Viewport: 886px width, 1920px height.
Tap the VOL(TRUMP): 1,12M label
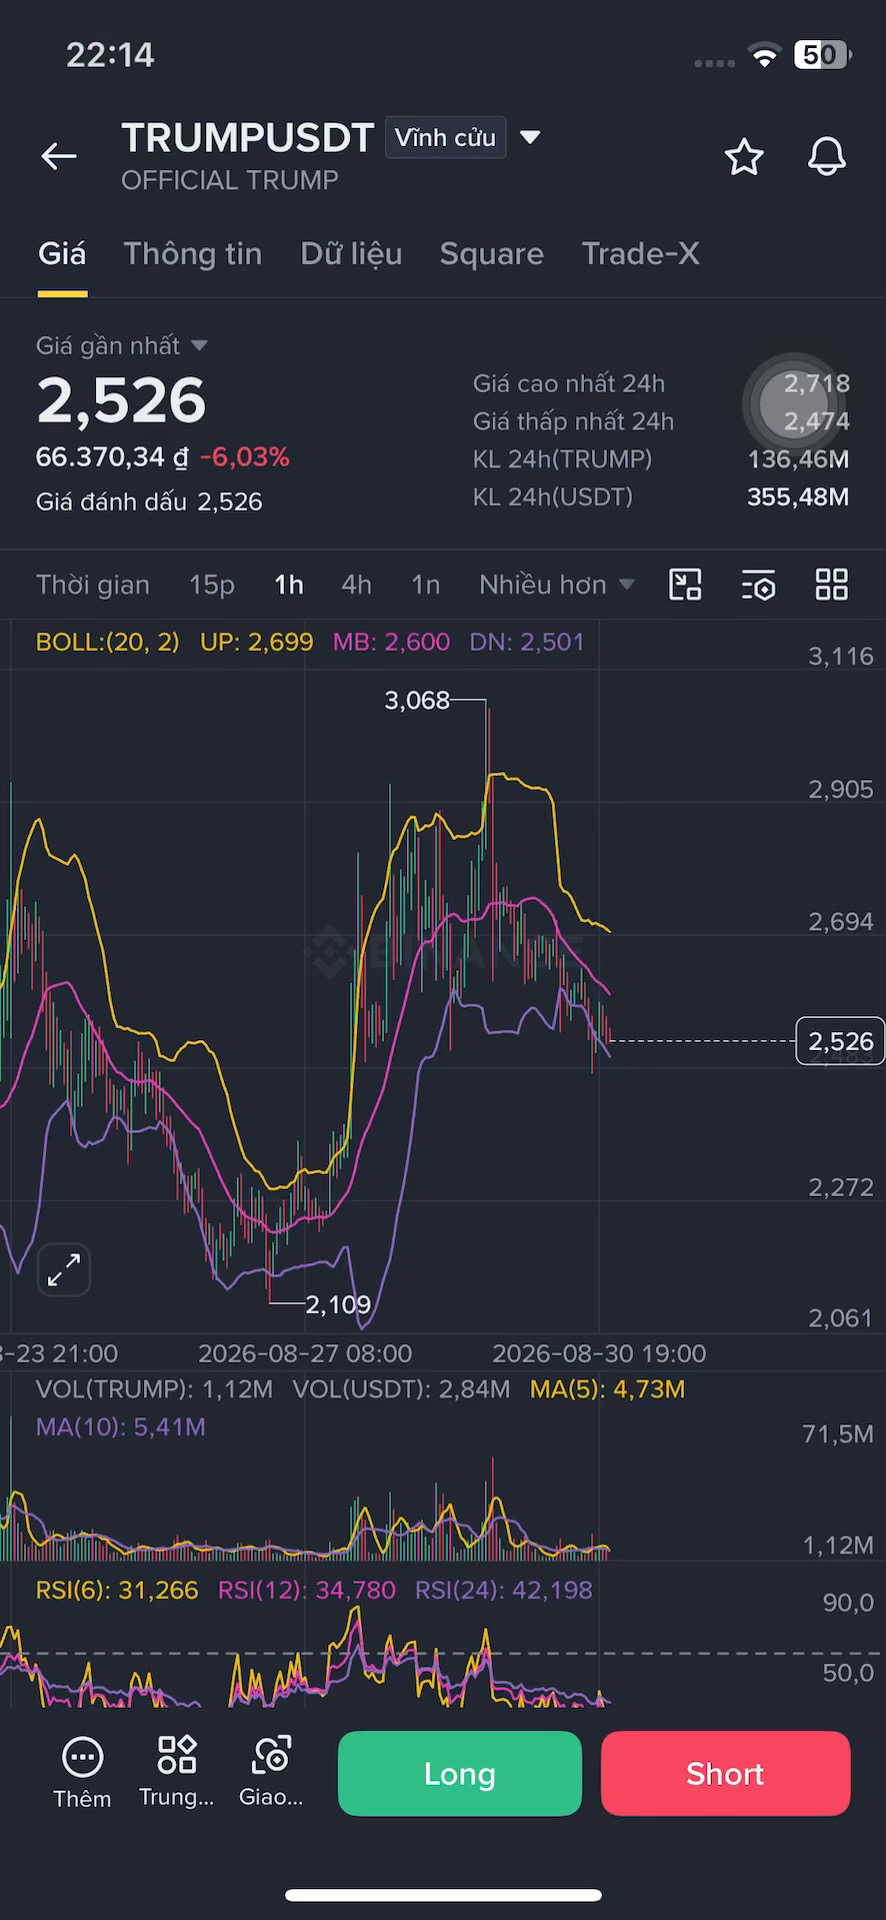154,1389
